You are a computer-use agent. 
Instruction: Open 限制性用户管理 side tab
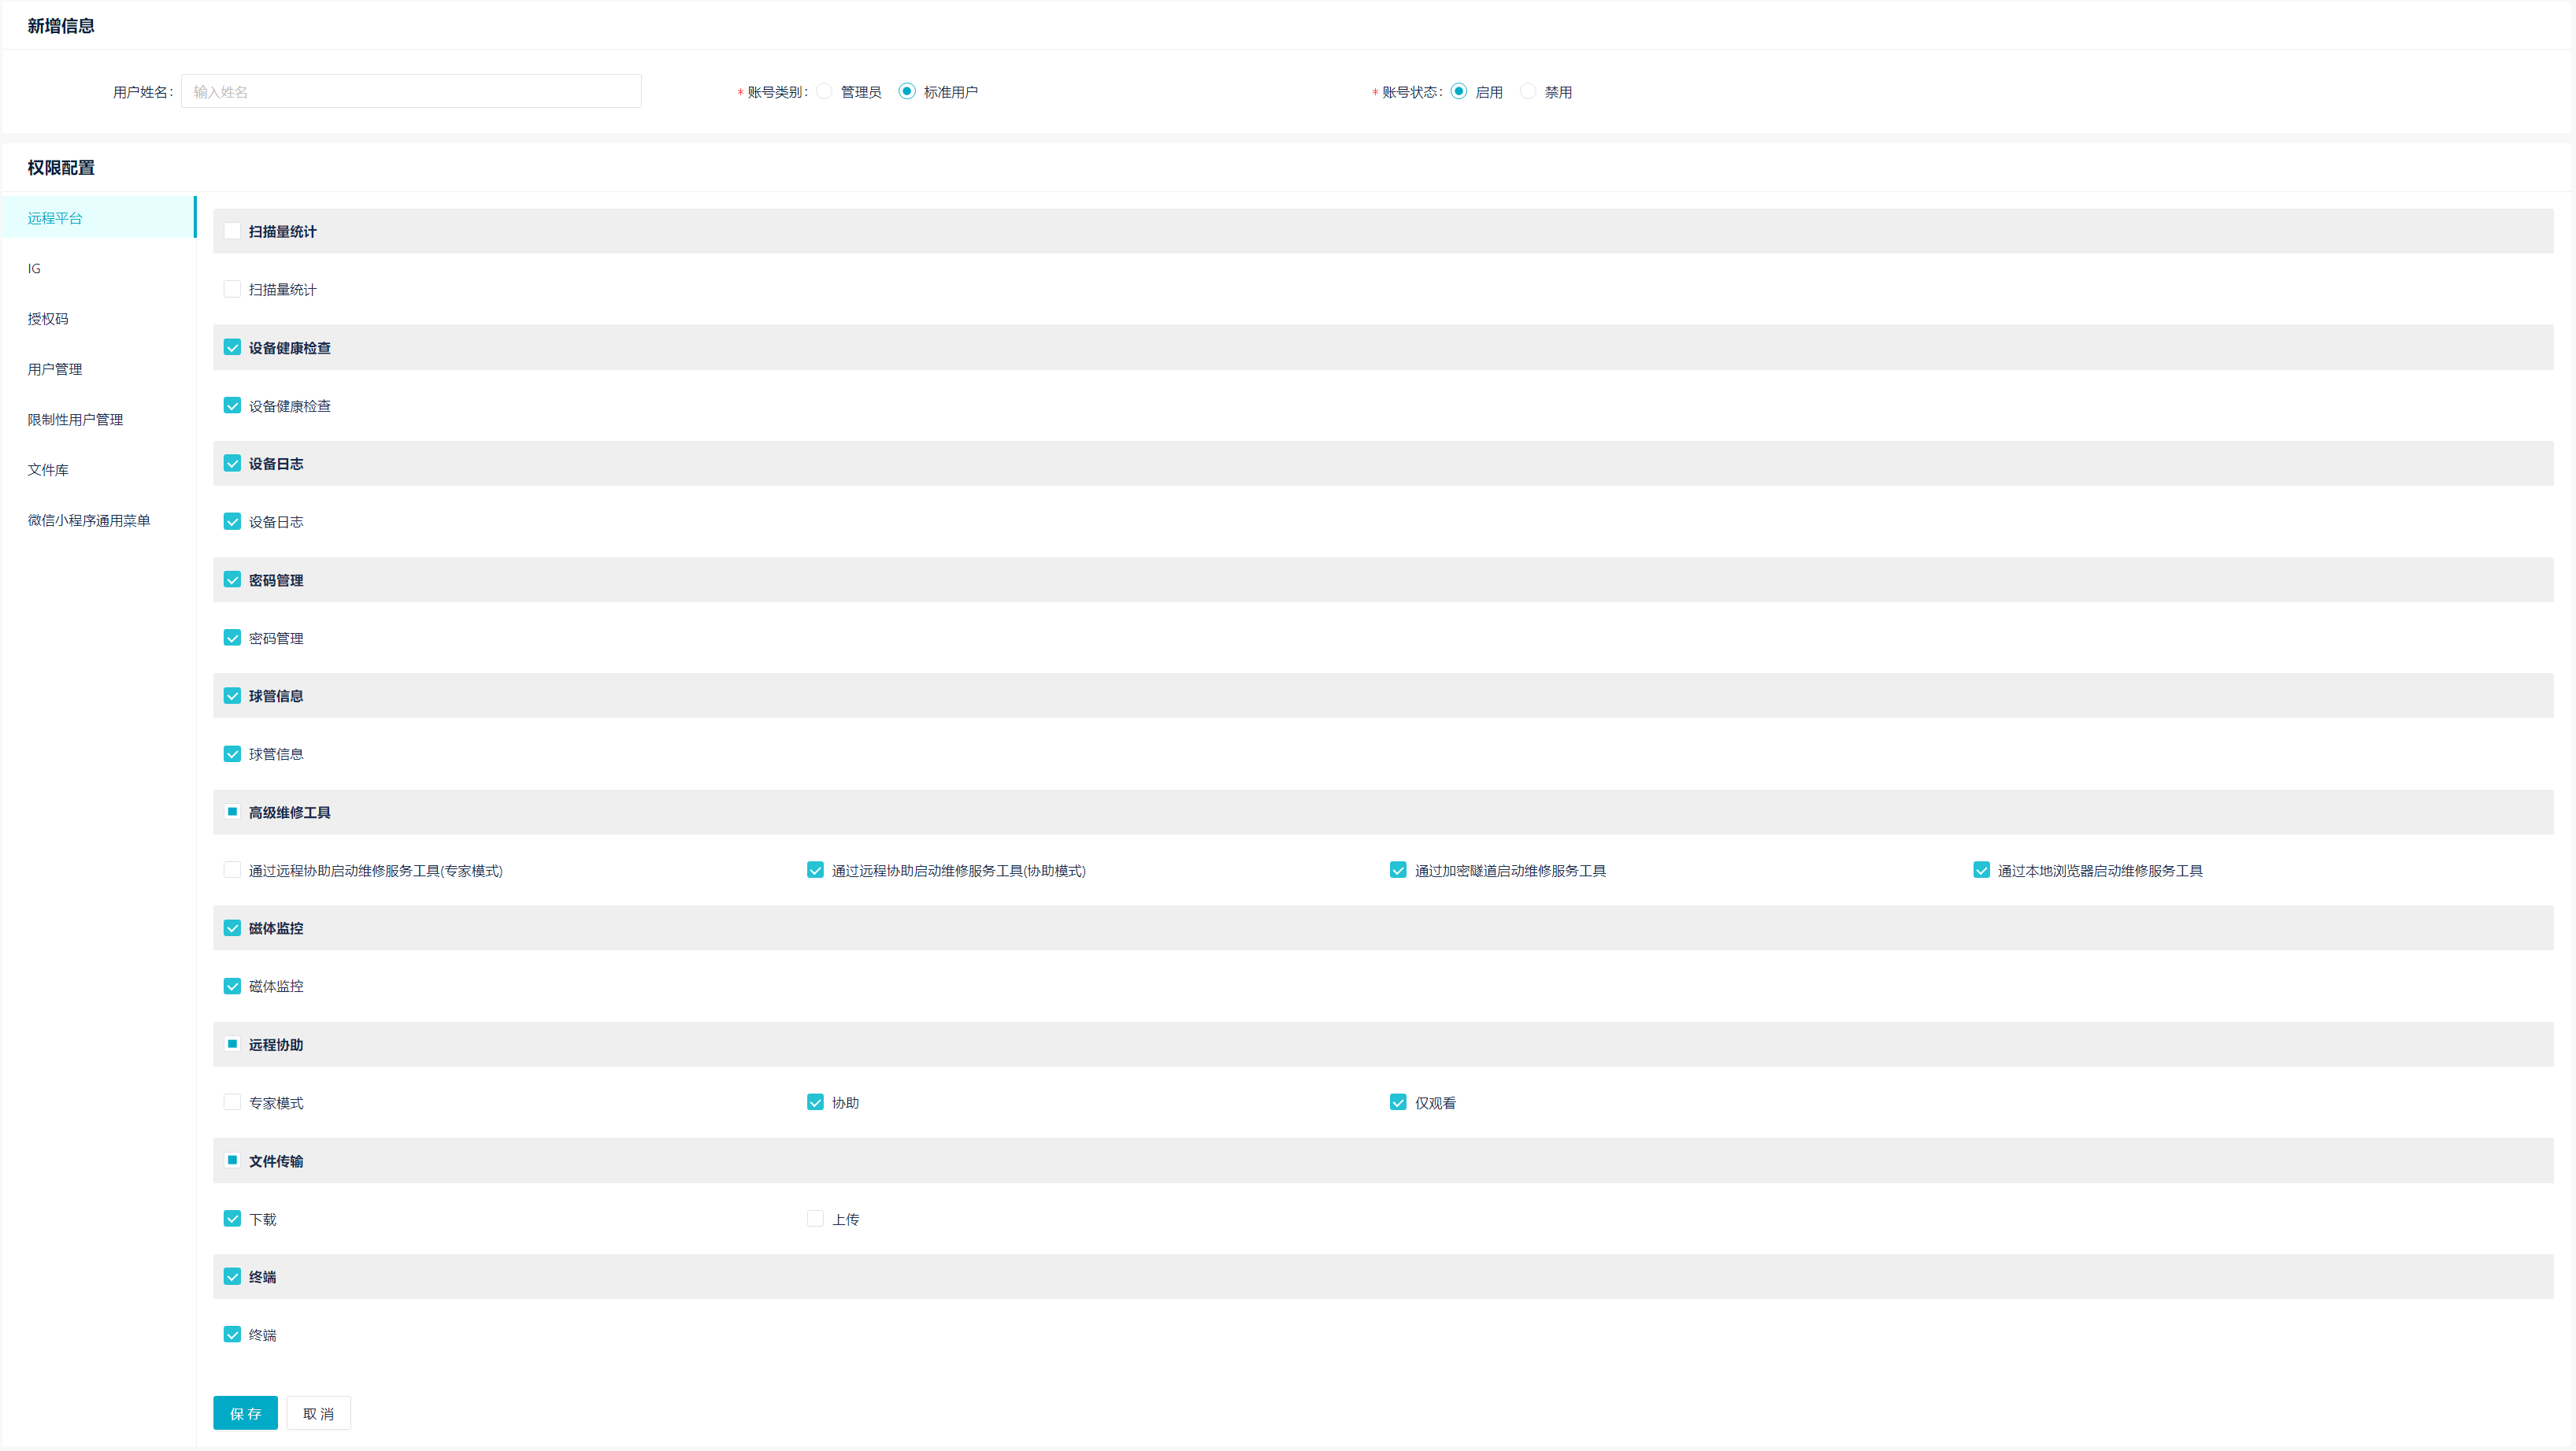click(x=75, y=419)
